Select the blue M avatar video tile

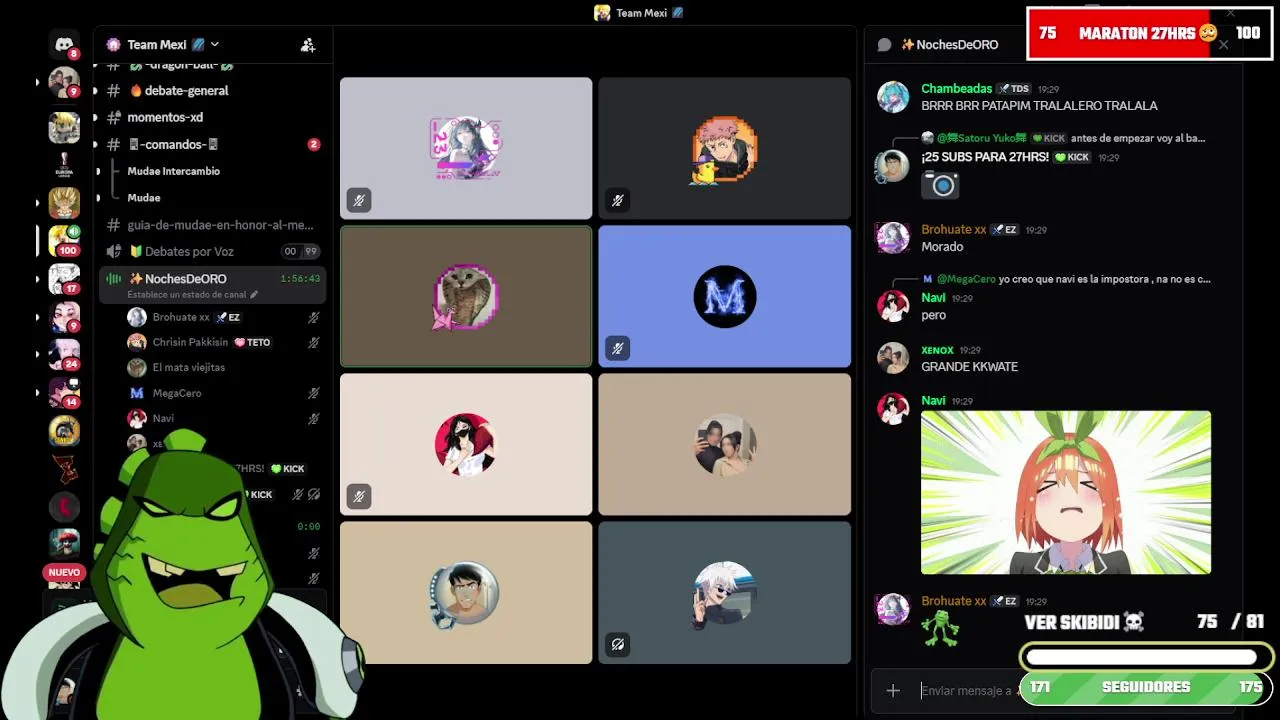coord(724,296)
